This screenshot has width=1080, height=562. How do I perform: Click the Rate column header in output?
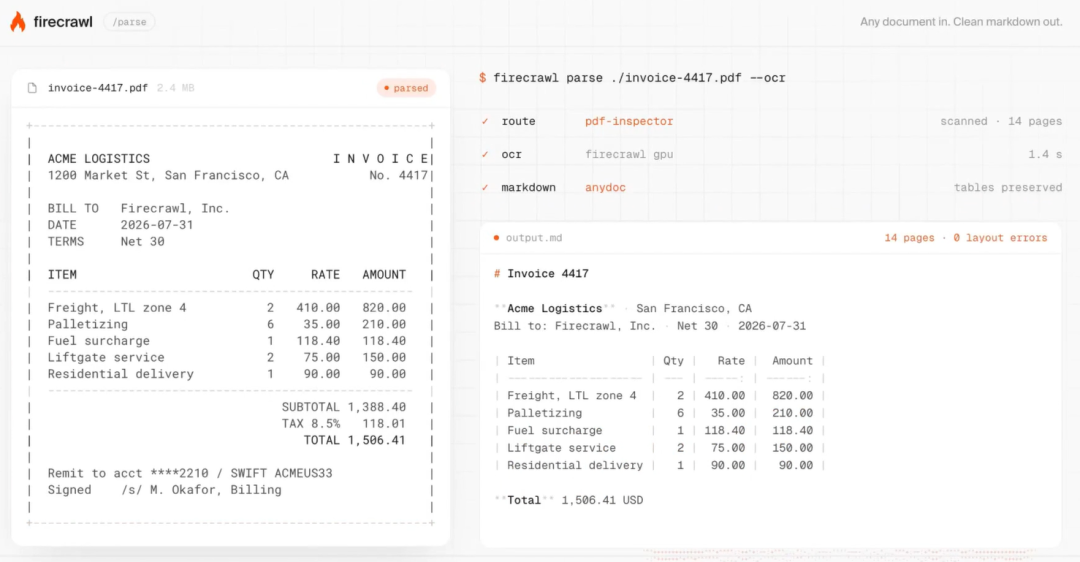pos(731,361)
